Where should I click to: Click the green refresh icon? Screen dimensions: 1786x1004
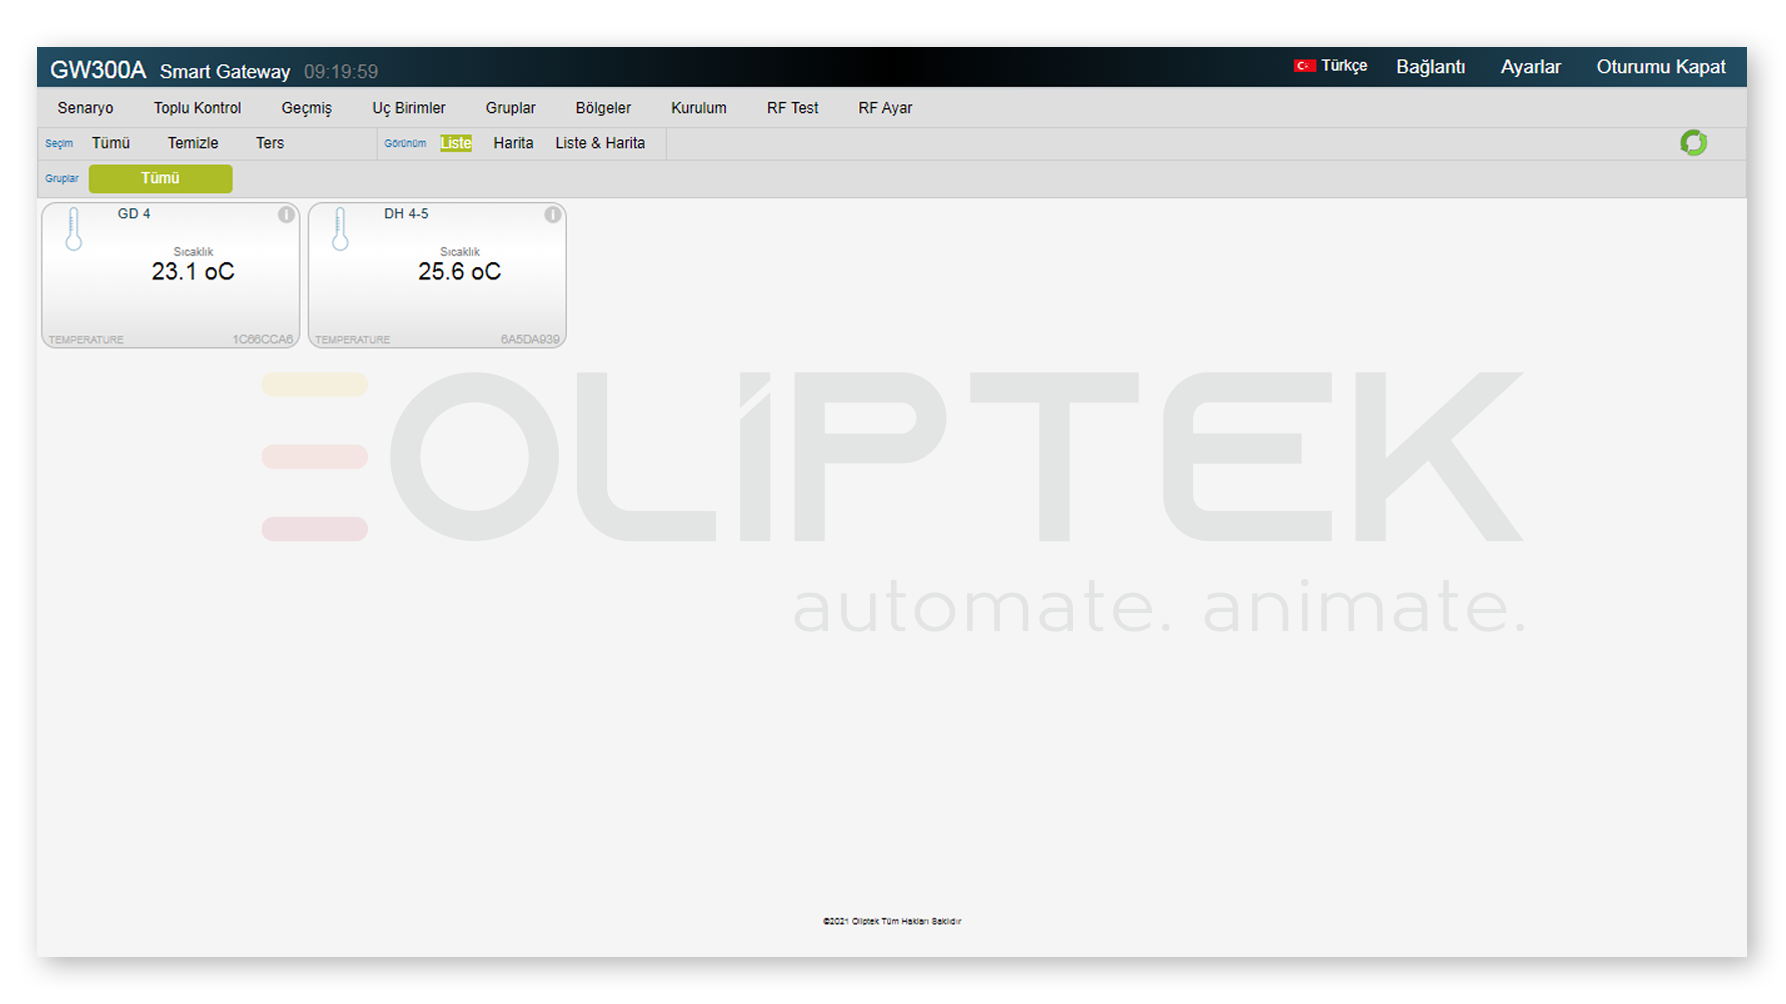1693,143
